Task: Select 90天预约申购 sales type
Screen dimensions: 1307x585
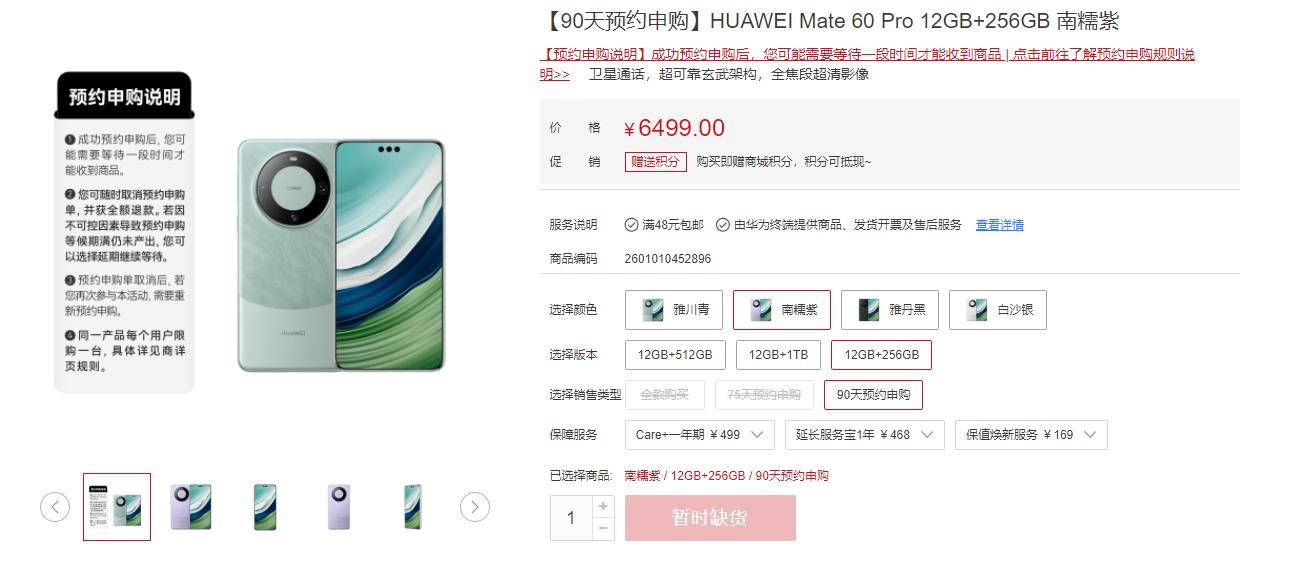Action: pyautogui.click(x=874, y=395)
